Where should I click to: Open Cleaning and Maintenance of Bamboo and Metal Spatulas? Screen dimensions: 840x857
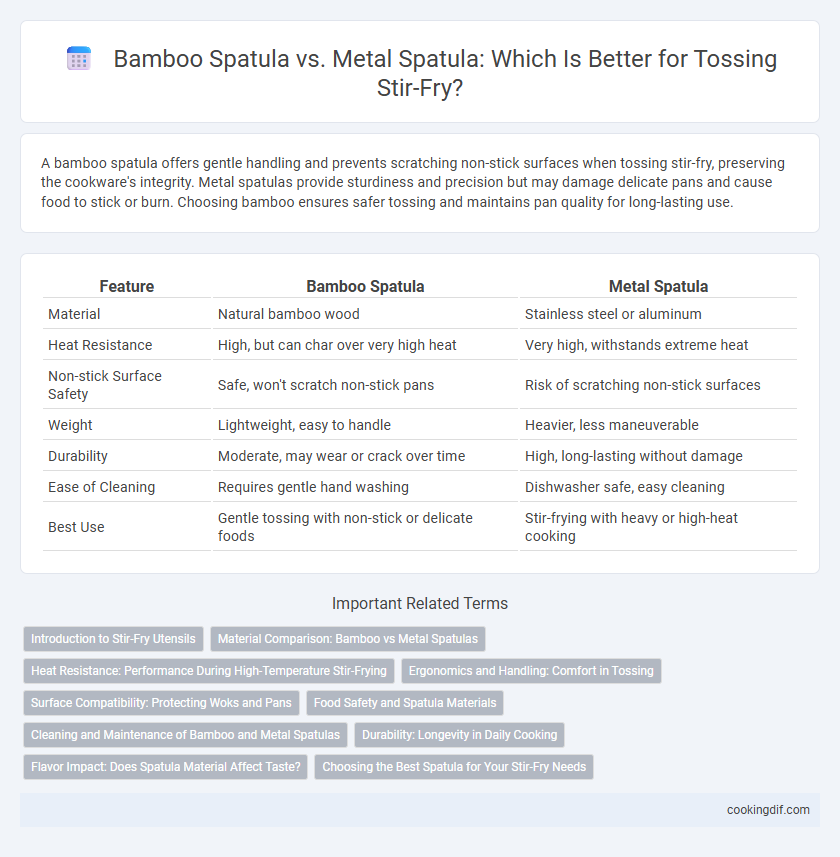tap(185, 735)
